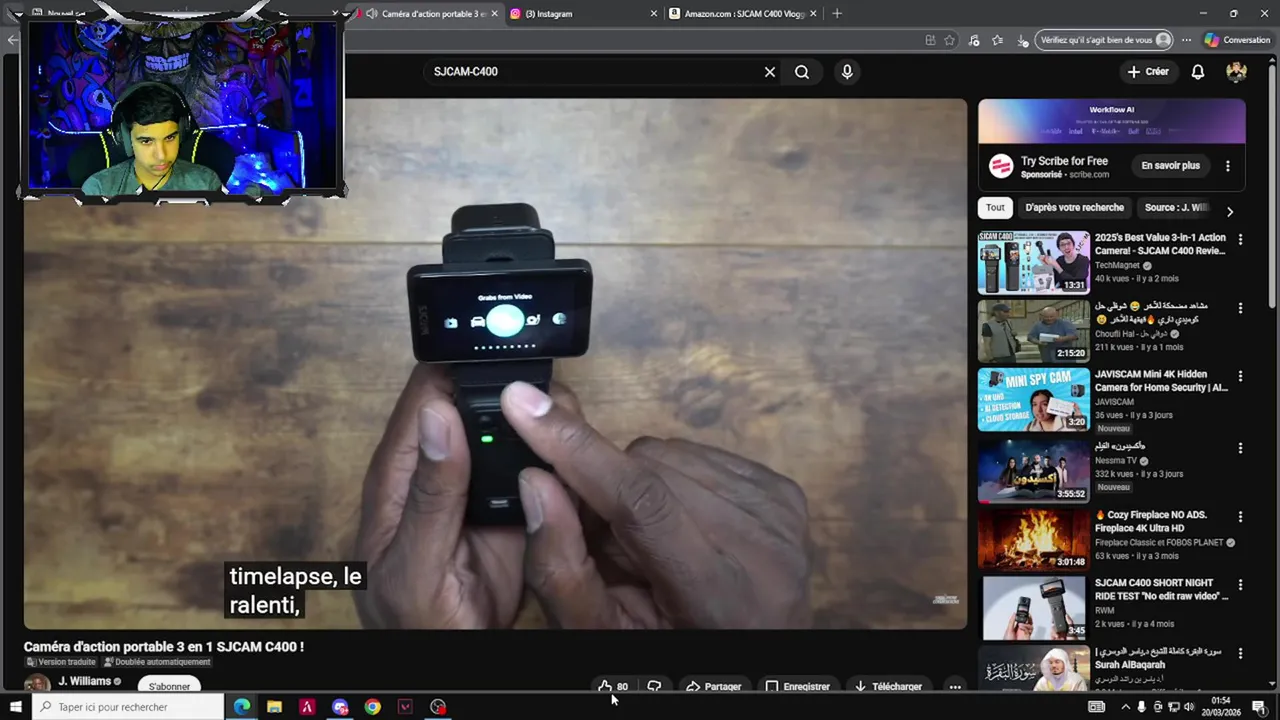This screenshot has width=1280, height=720.
Task: Close the Instagram browser tab
Action: tap(654, 14)
